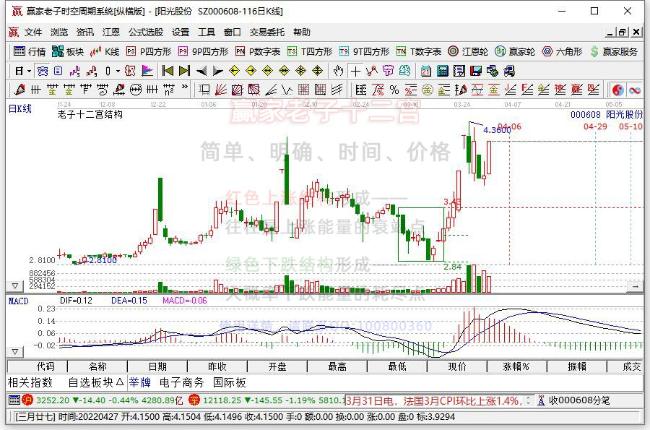Open the 公式选股 menu

[x=146, y=32]
